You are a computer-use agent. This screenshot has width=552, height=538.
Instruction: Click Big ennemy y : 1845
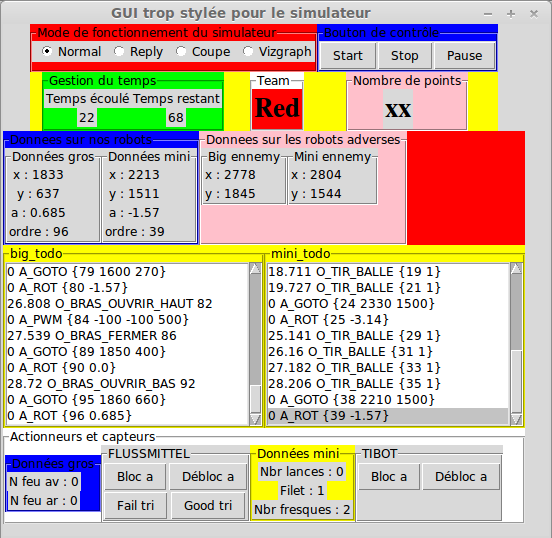click(230, 194)
